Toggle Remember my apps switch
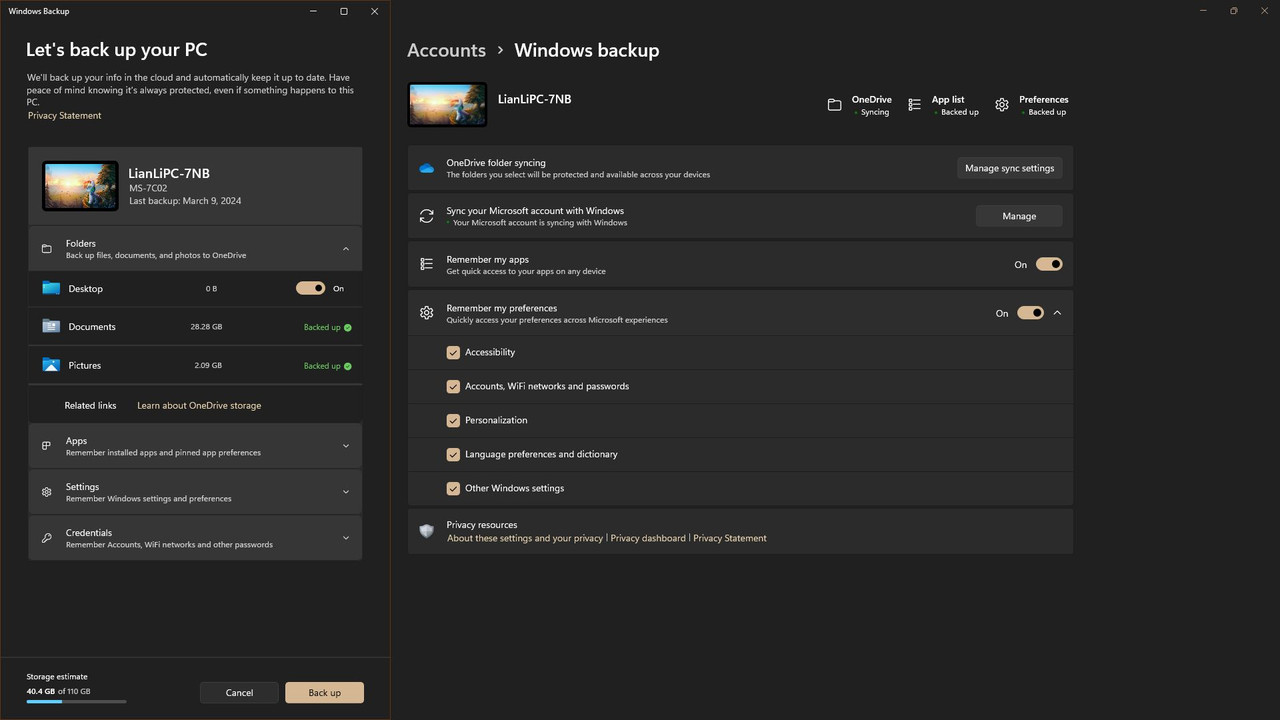Image resolution: width=1280 pixels, height=720 pixels. [x=1049, y=264]
